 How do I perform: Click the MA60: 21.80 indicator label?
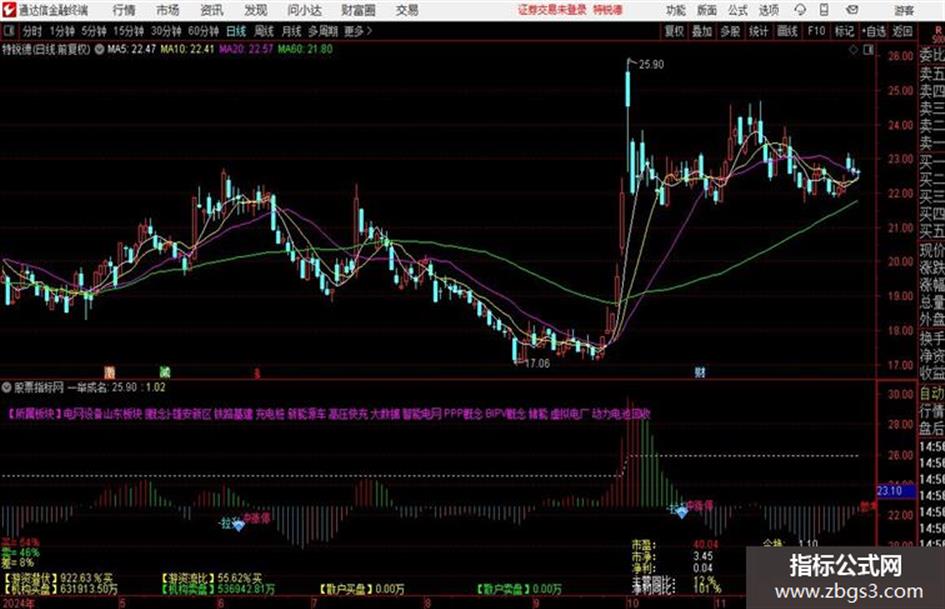point(305,49)
